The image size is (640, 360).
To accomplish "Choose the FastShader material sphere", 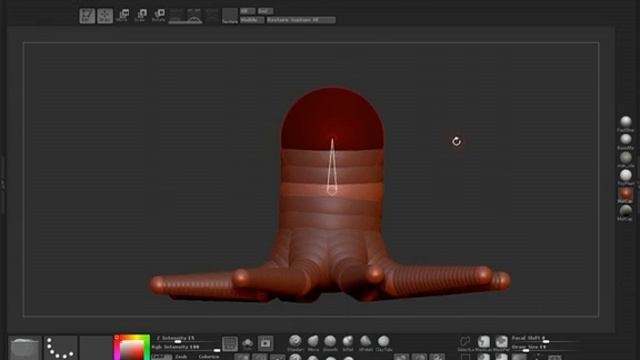I will 625,124.
